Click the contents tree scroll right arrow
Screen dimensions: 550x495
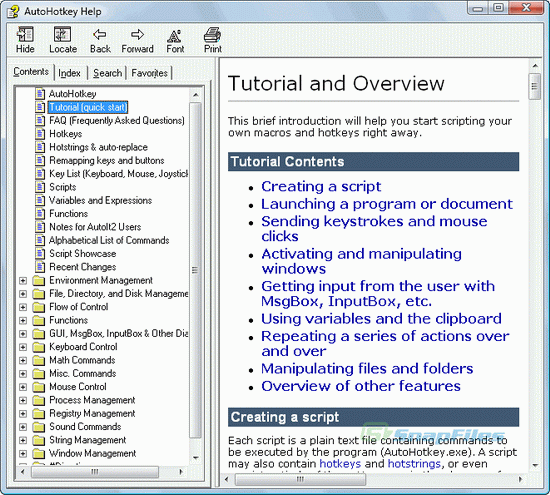pyautogui.click(x=181, y=472)
